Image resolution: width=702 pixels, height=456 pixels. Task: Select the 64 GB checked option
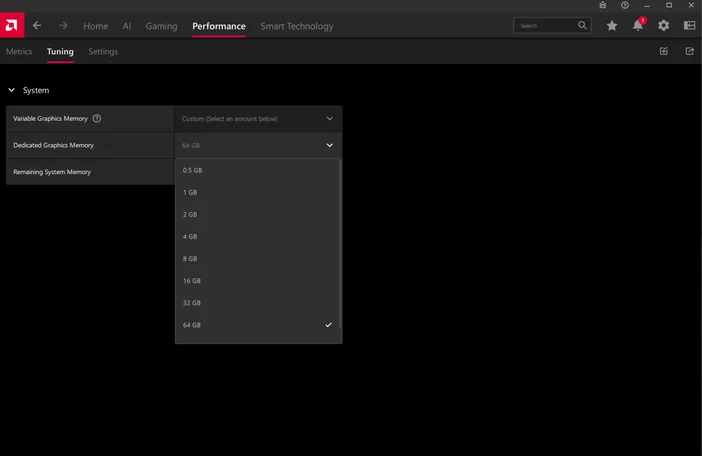pyautogui.click(x=258, y=325)
